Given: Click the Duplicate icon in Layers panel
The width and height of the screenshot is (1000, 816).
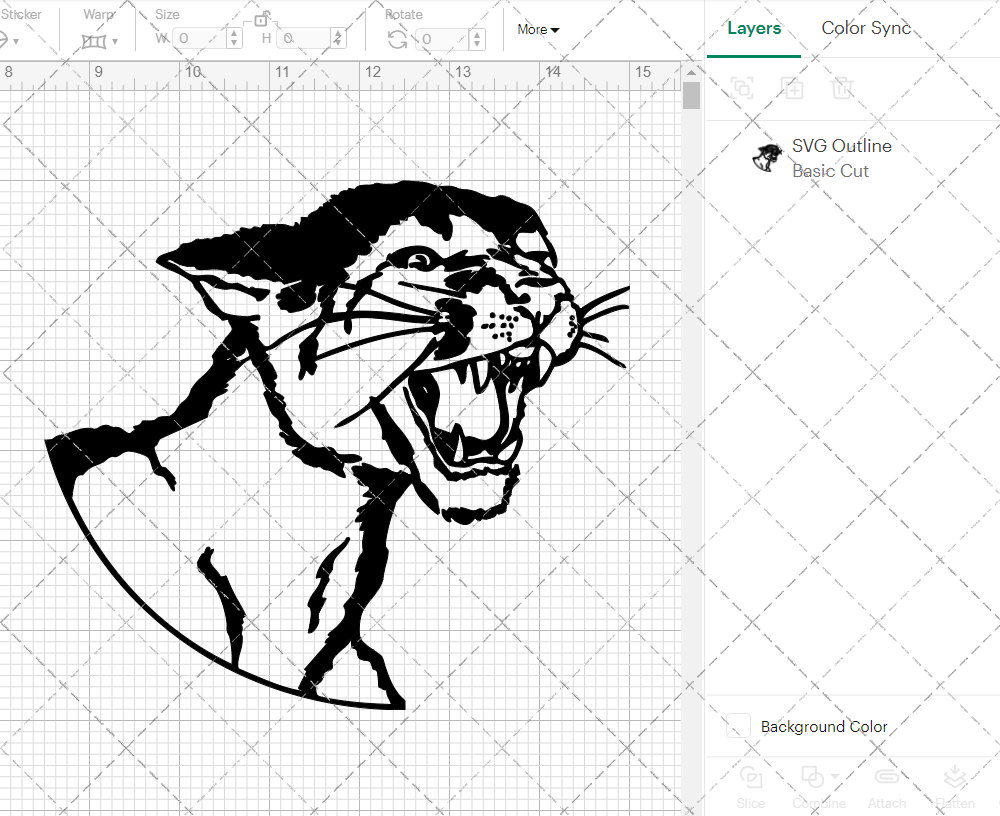Looking at the screenshot, I should [x=792, y=88].
